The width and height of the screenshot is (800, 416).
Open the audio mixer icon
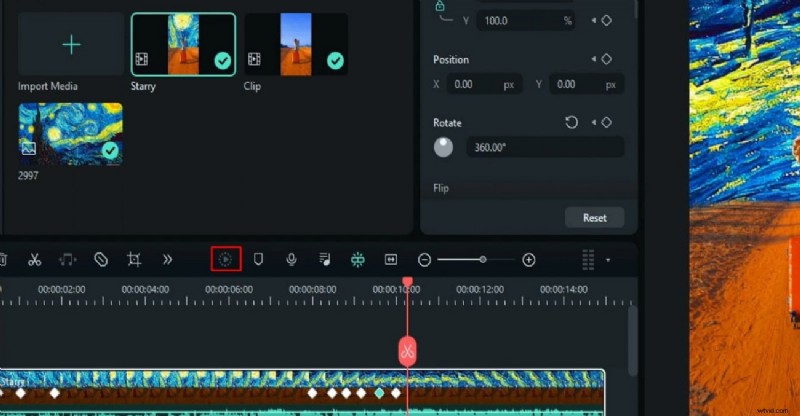coord(325,260)
